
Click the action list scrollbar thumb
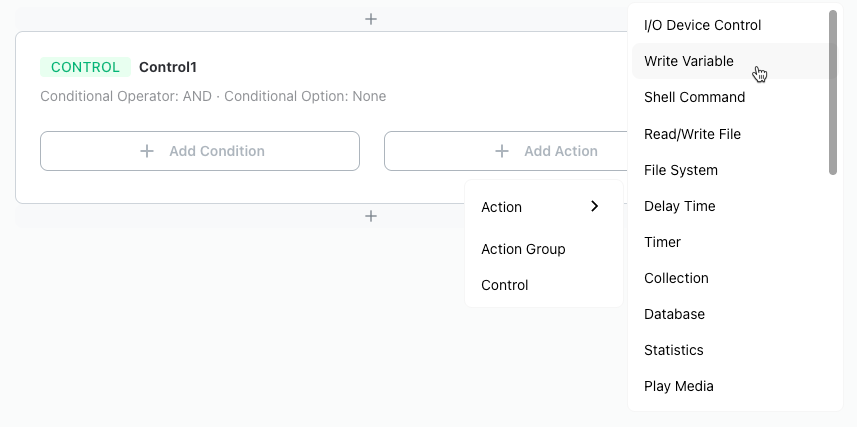click(833, 92)
